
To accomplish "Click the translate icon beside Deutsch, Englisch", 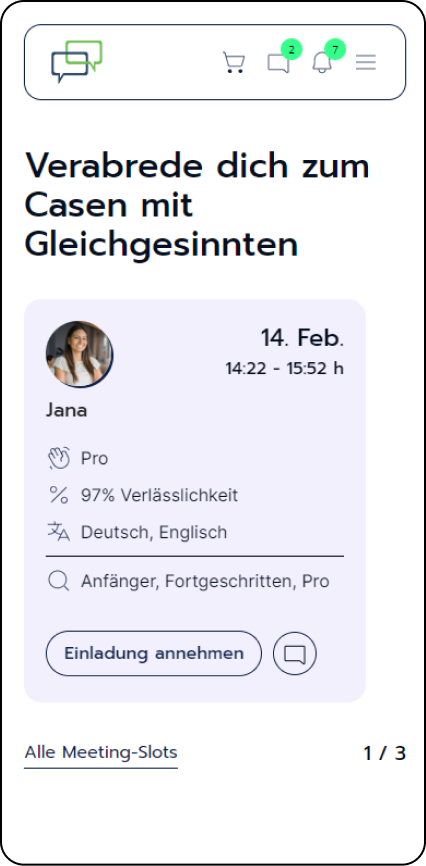I will click(x=59, y=532).
